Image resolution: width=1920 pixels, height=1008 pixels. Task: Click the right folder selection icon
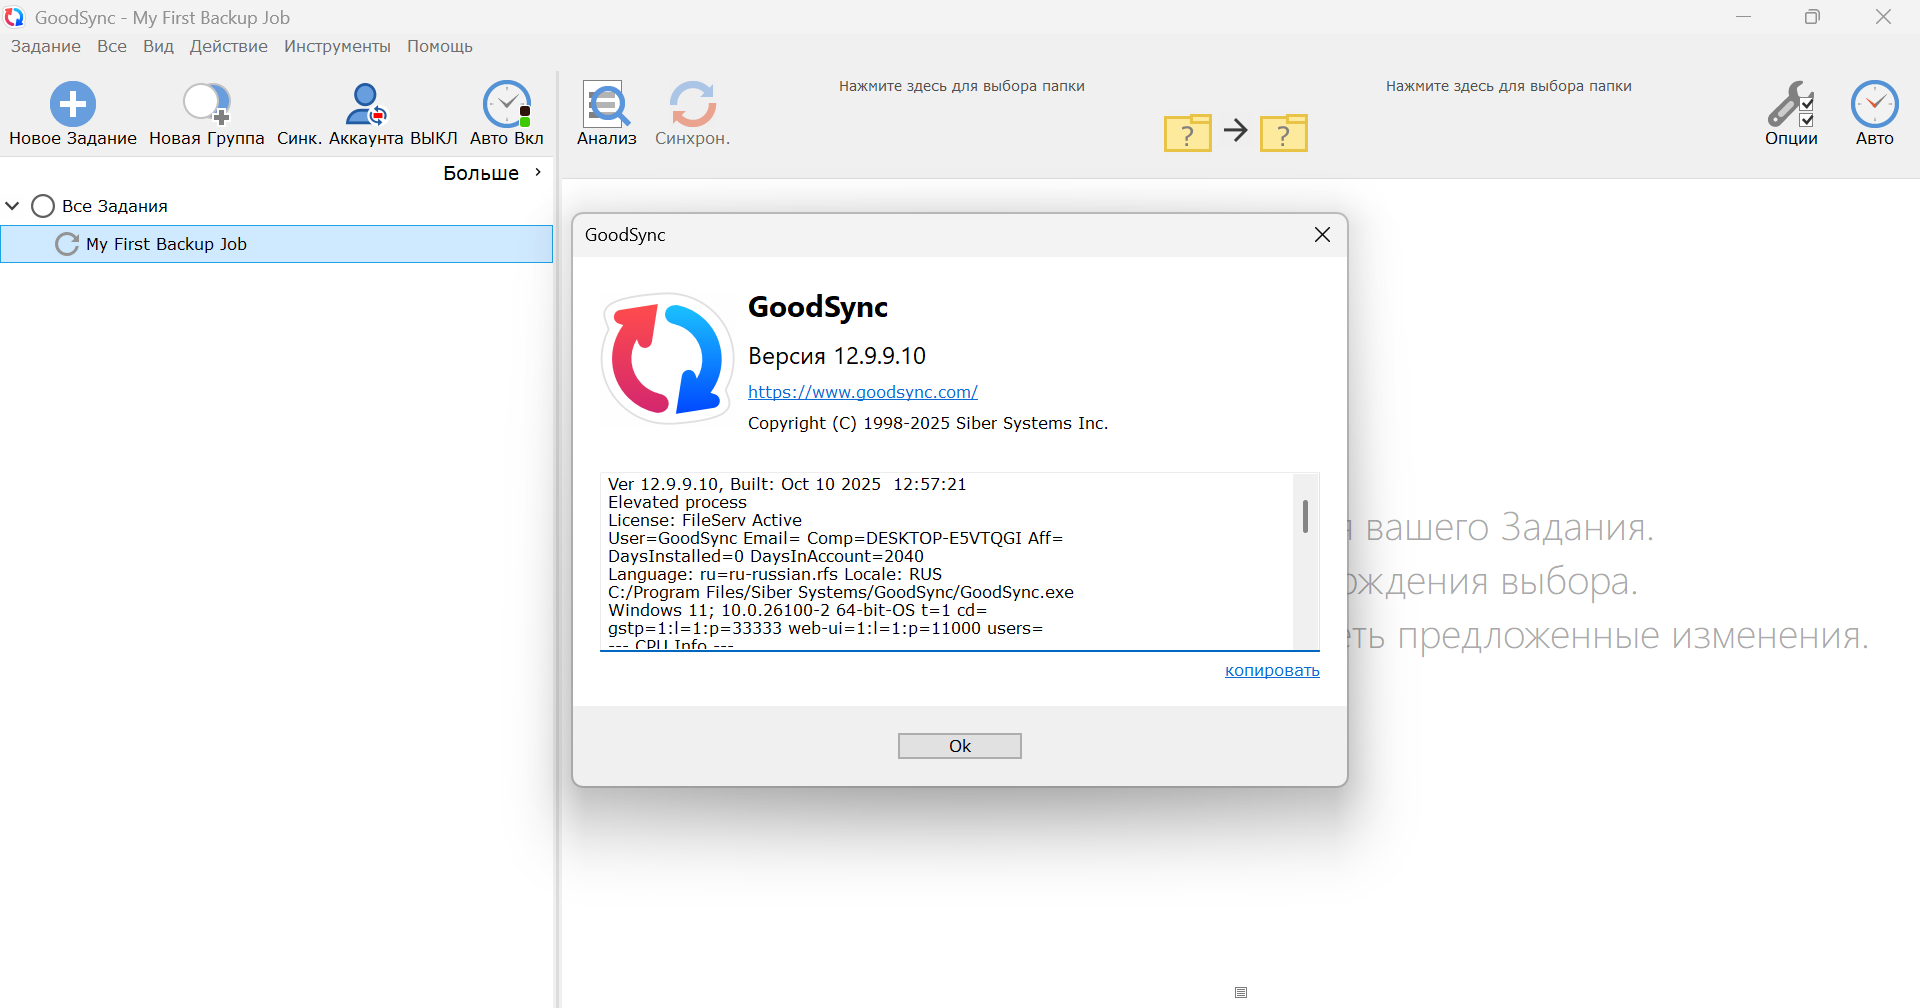pyautogui.click(x=1284, y=132)
